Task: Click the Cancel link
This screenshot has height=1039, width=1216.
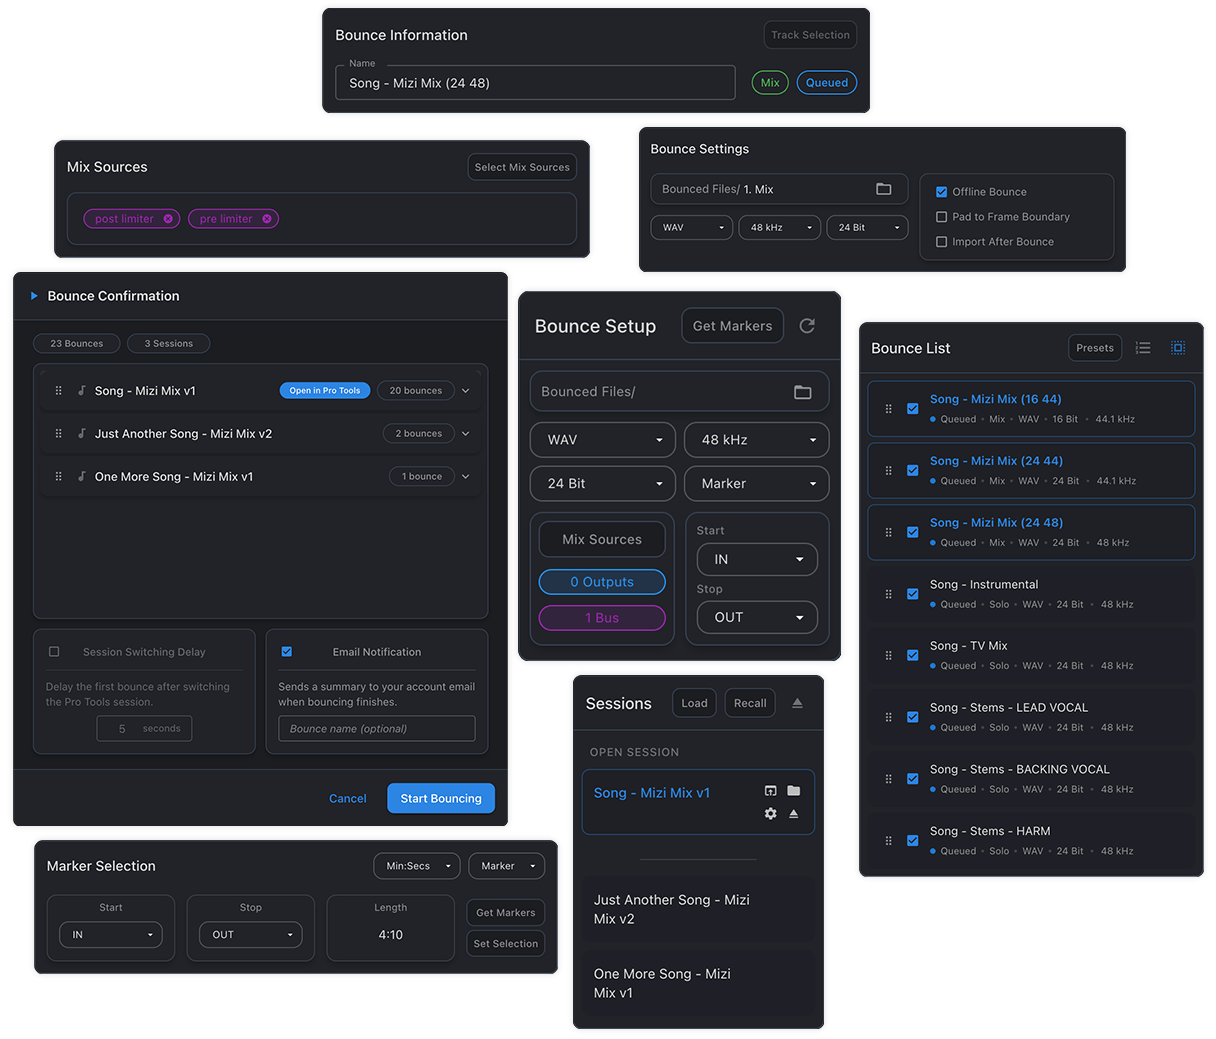Action: [x=348, y=799]
